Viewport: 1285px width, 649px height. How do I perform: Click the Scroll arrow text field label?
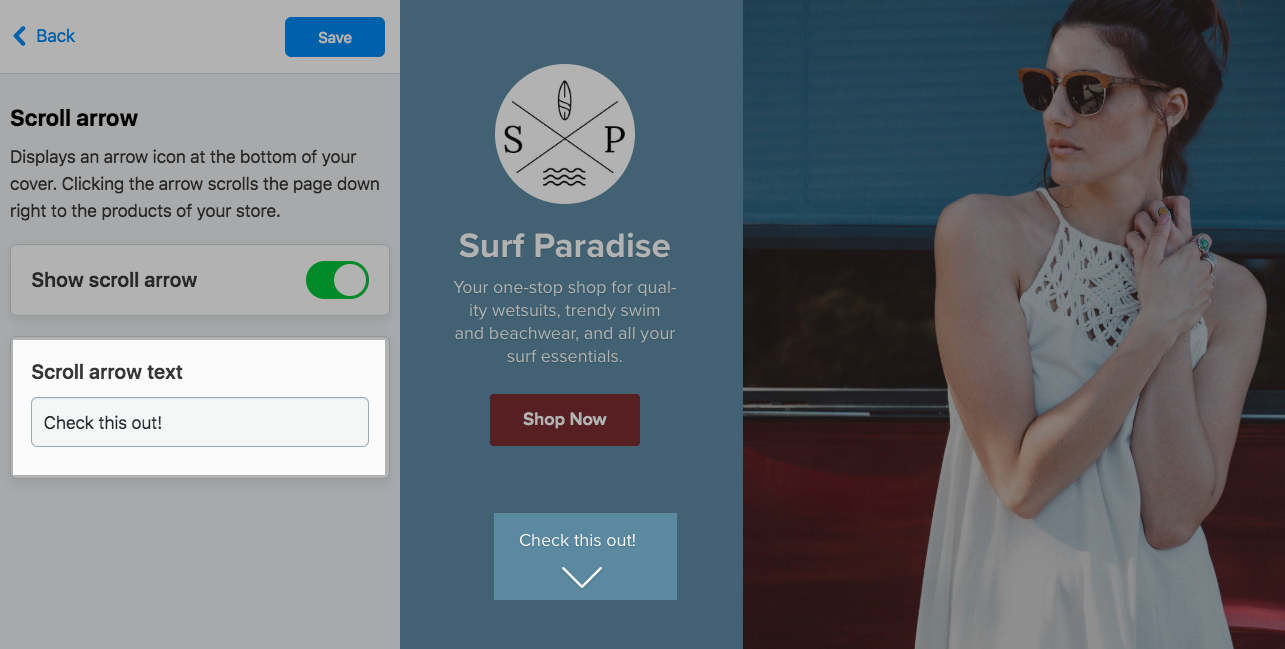(107, 372)
